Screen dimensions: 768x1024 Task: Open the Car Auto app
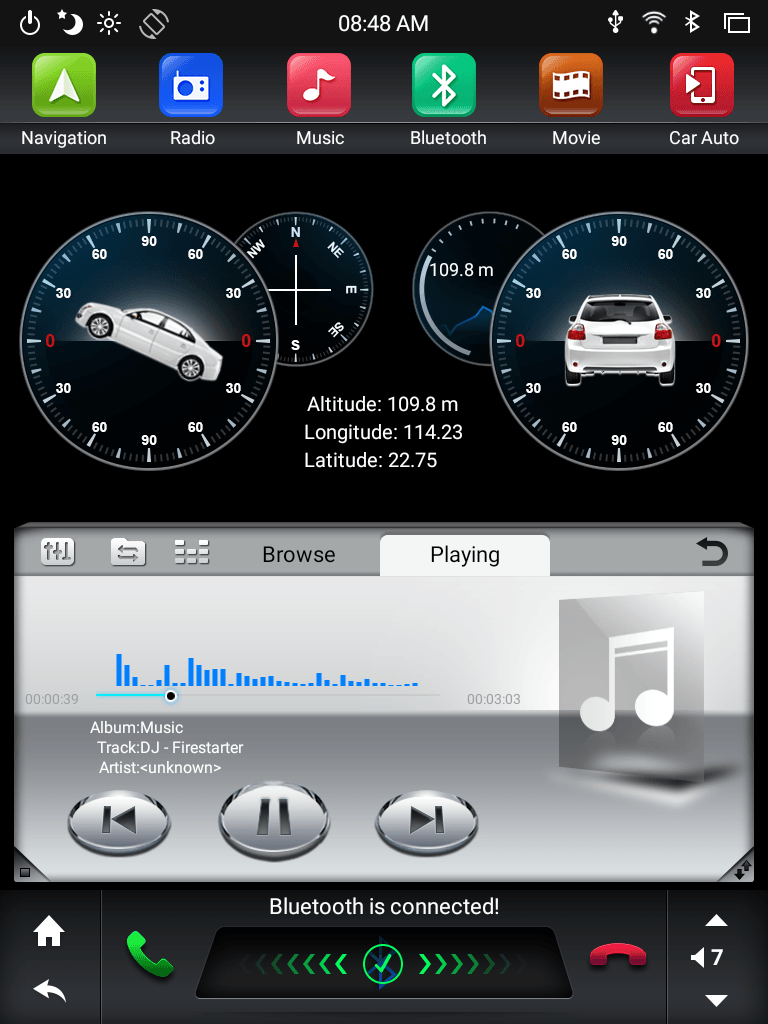click(x=703, y=86)
